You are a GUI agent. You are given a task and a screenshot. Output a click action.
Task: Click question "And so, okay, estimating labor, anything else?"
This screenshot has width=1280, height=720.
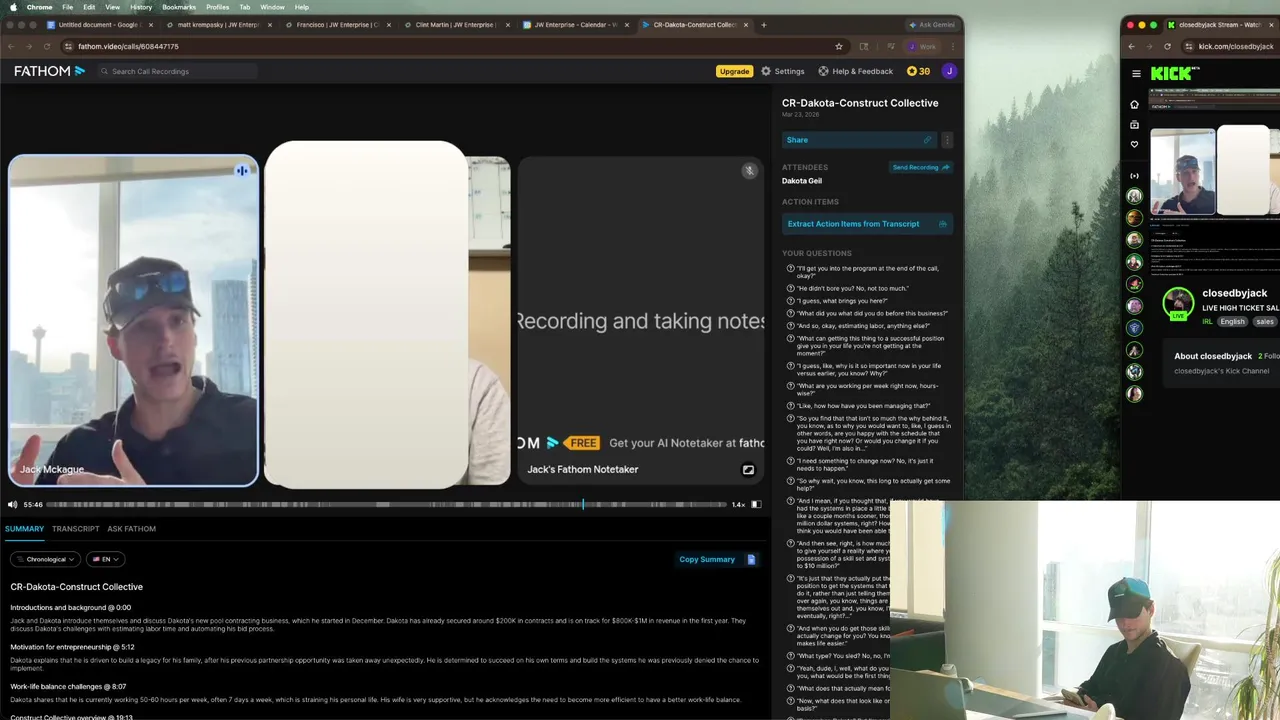pos(863,326)
